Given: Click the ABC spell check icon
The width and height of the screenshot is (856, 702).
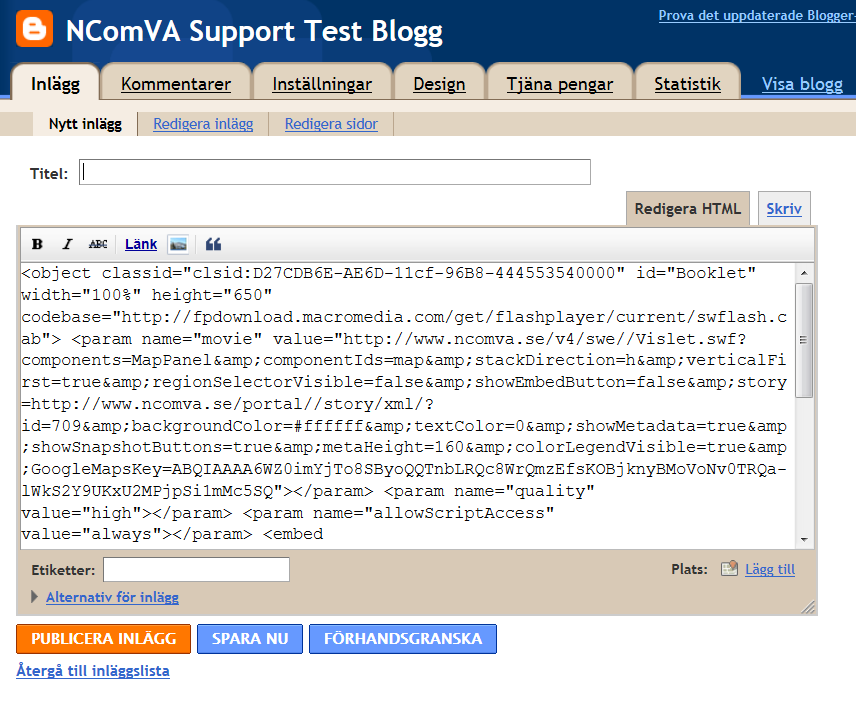Looking at the screenshot, I should click(x=98, y=244).
